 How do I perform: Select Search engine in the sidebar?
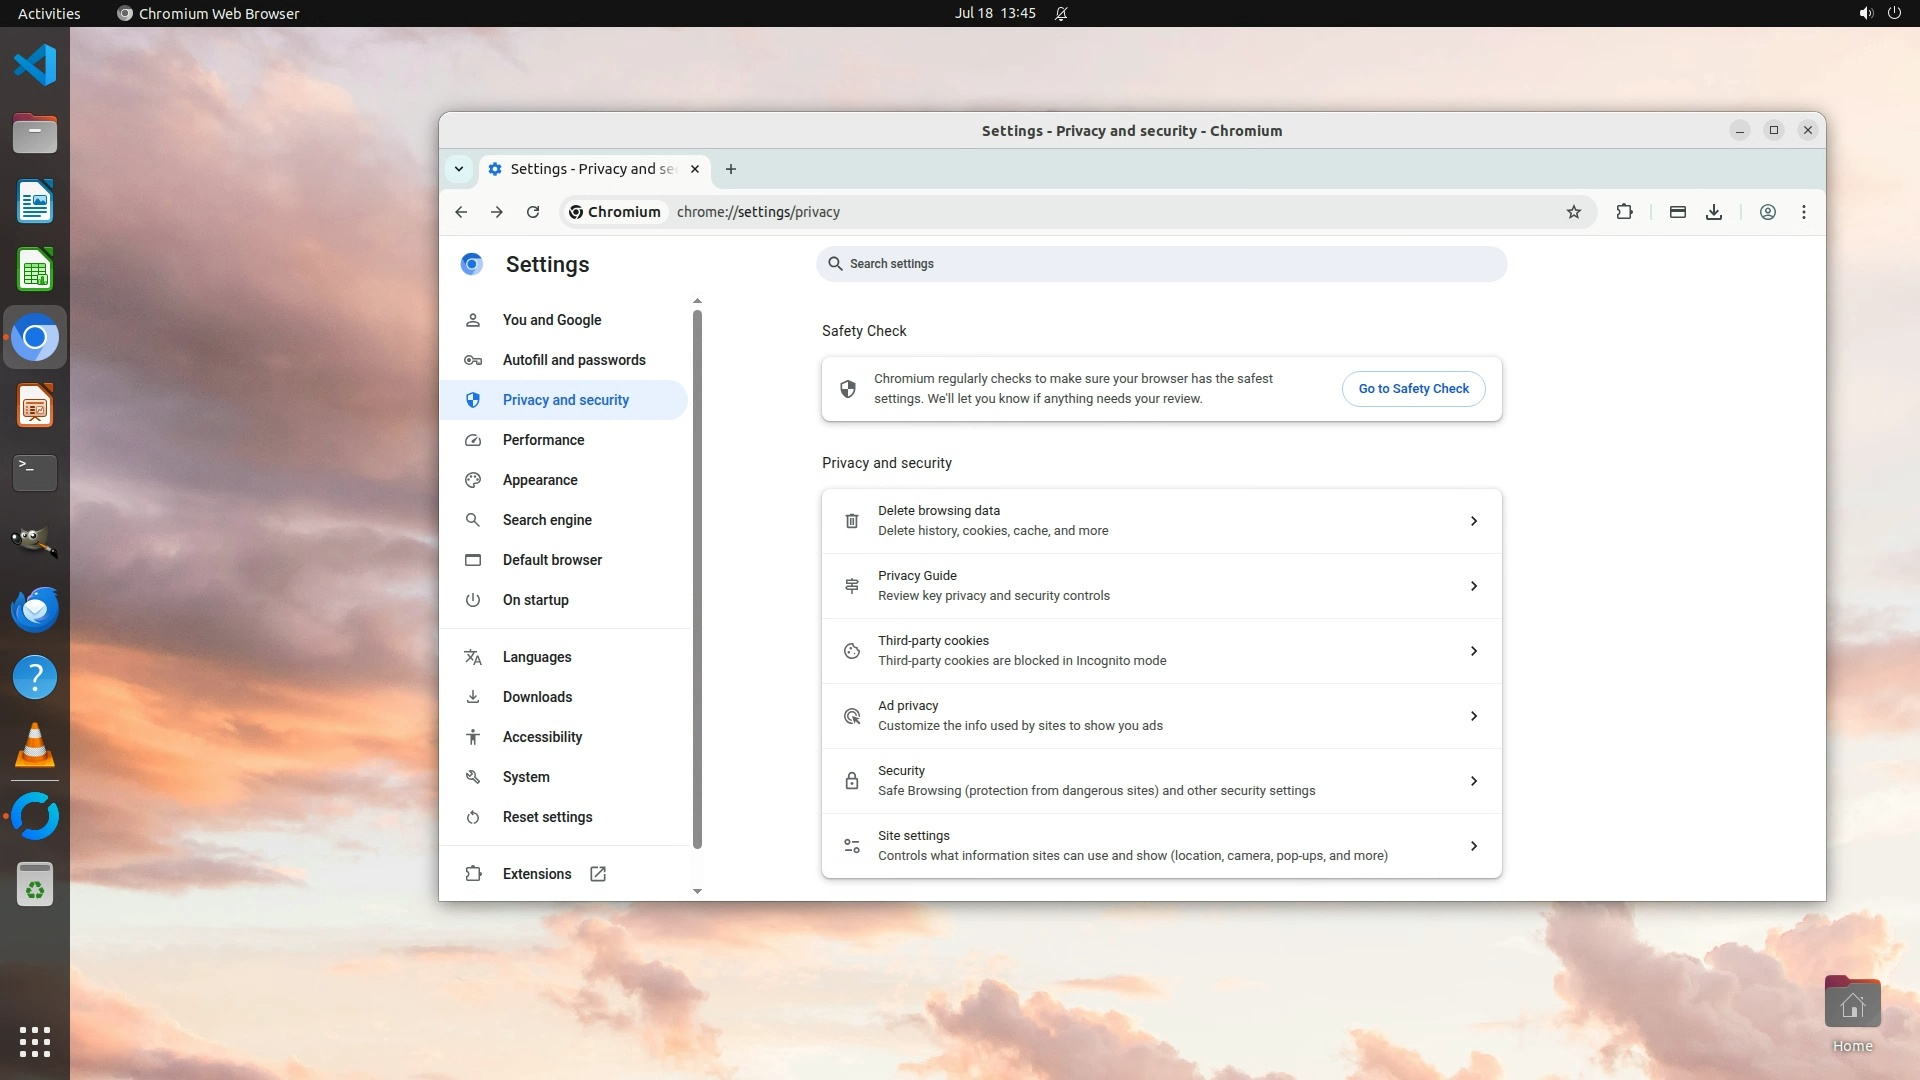(547, 520)
